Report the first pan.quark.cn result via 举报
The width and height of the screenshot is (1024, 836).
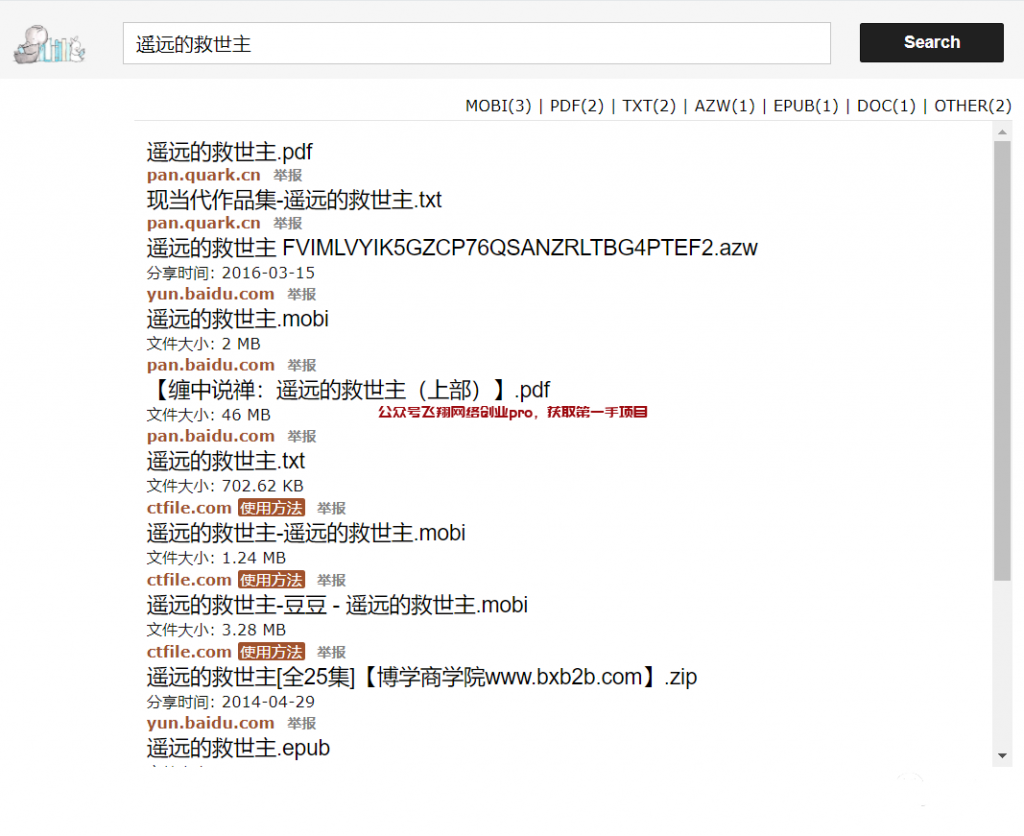click(x=288, y=175)
